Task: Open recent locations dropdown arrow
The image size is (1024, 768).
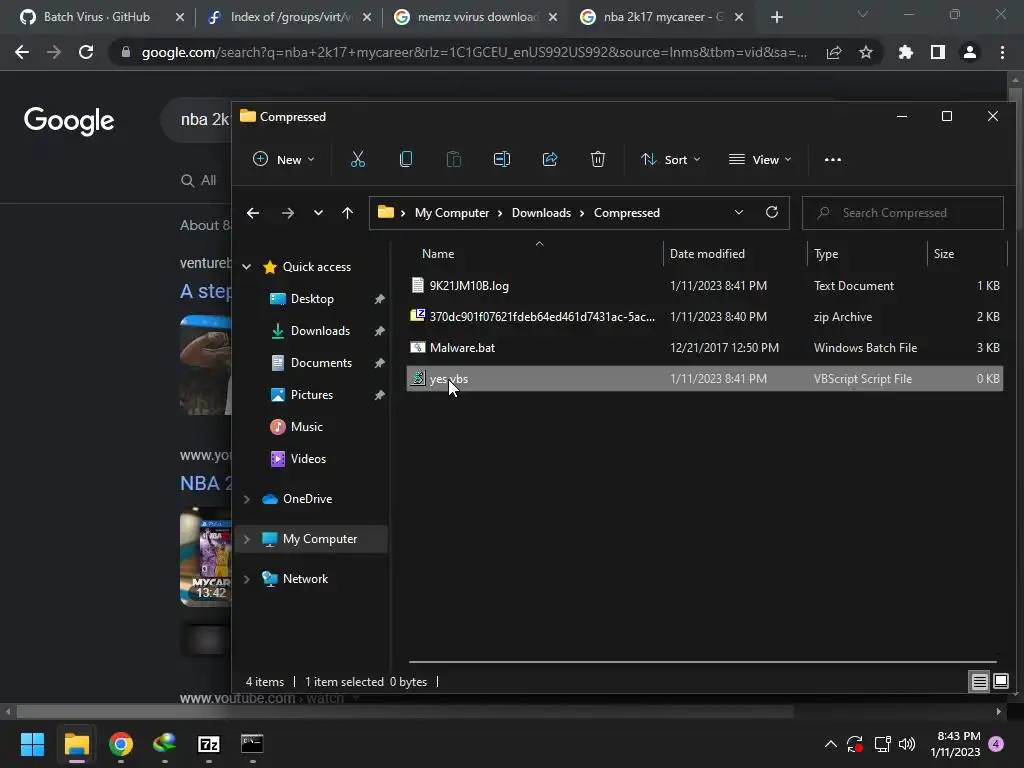Action: coord(318,213)
